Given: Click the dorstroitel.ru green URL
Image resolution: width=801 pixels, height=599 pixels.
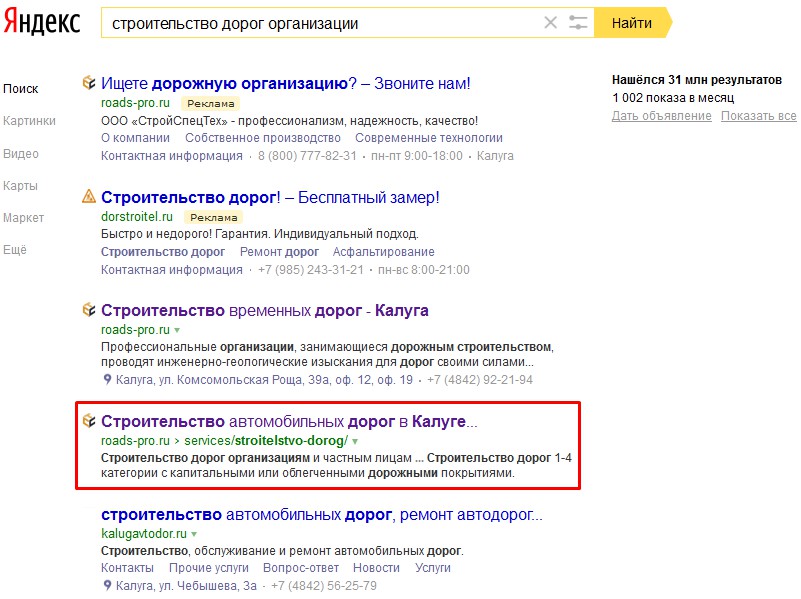Looking at the screenshot, I should click(137, 217).
